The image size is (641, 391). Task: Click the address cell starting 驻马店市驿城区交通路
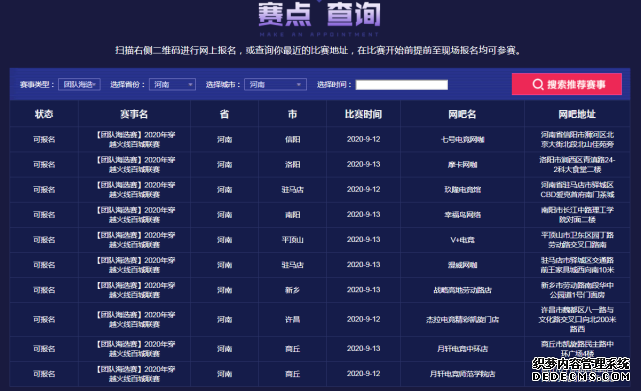pyautogui.click(x=577, y=265)
